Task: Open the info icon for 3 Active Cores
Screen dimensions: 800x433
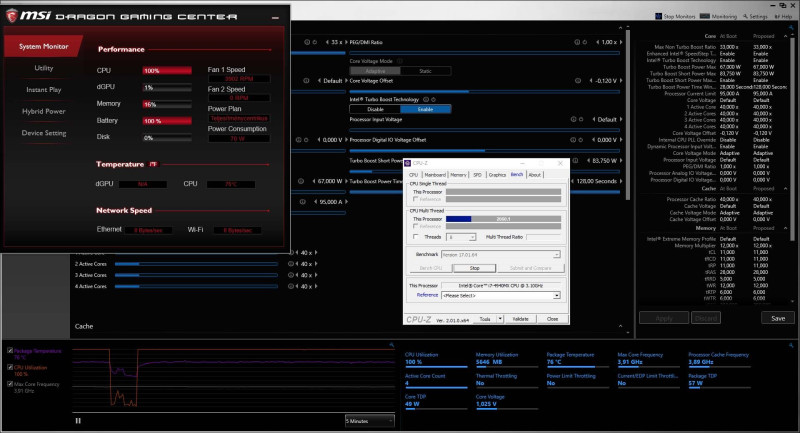Action: (291, 275)
